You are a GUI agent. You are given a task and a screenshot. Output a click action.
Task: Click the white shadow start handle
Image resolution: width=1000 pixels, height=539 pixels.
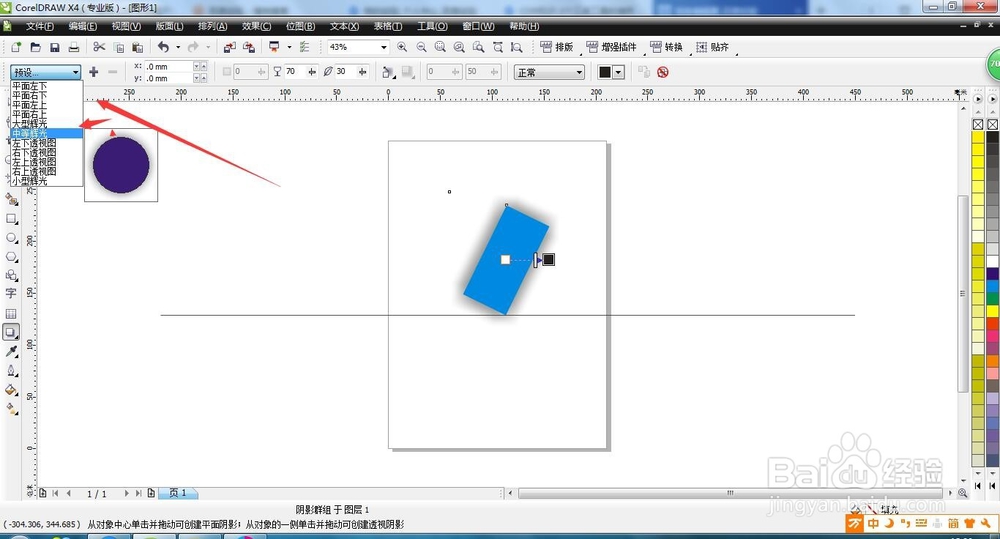pos(505,260)
